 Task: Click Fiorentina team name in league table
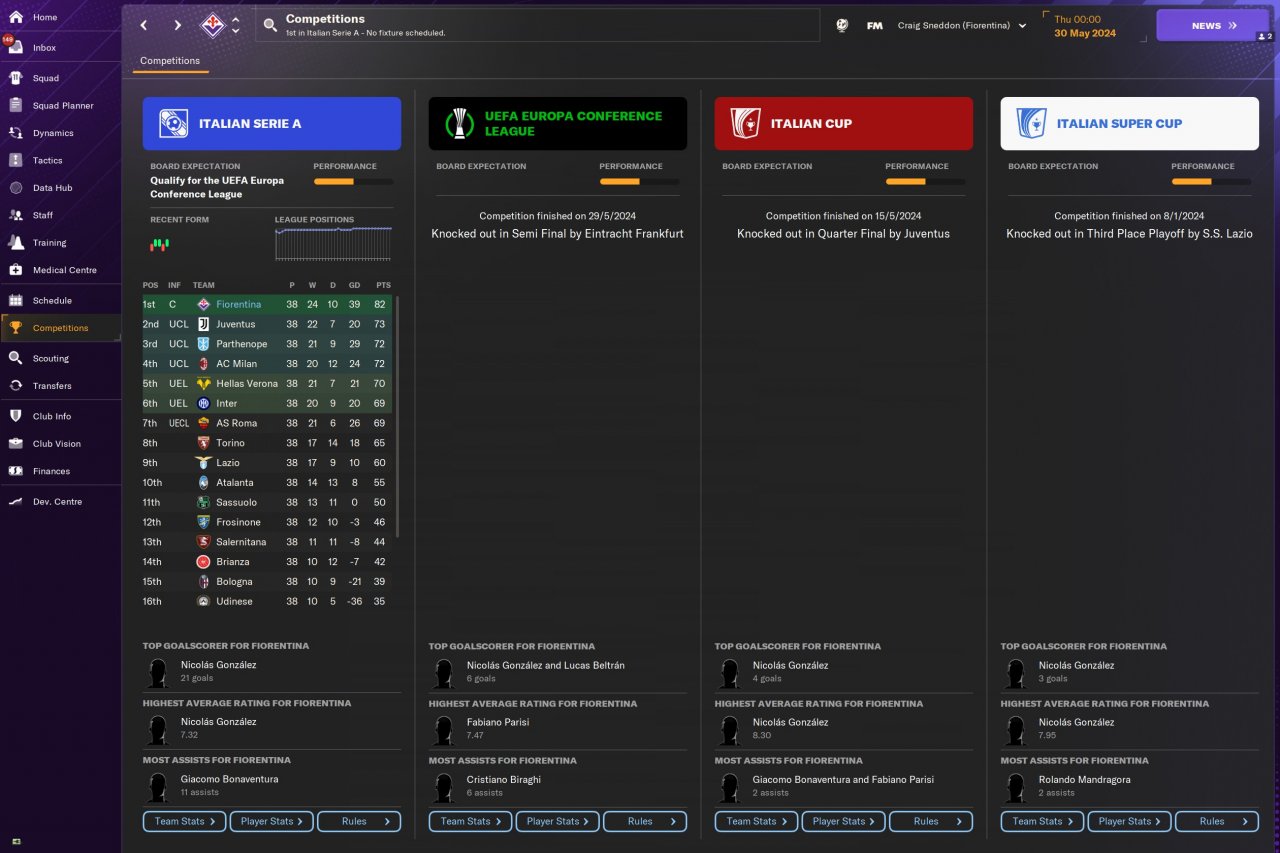tap(239, 304)
